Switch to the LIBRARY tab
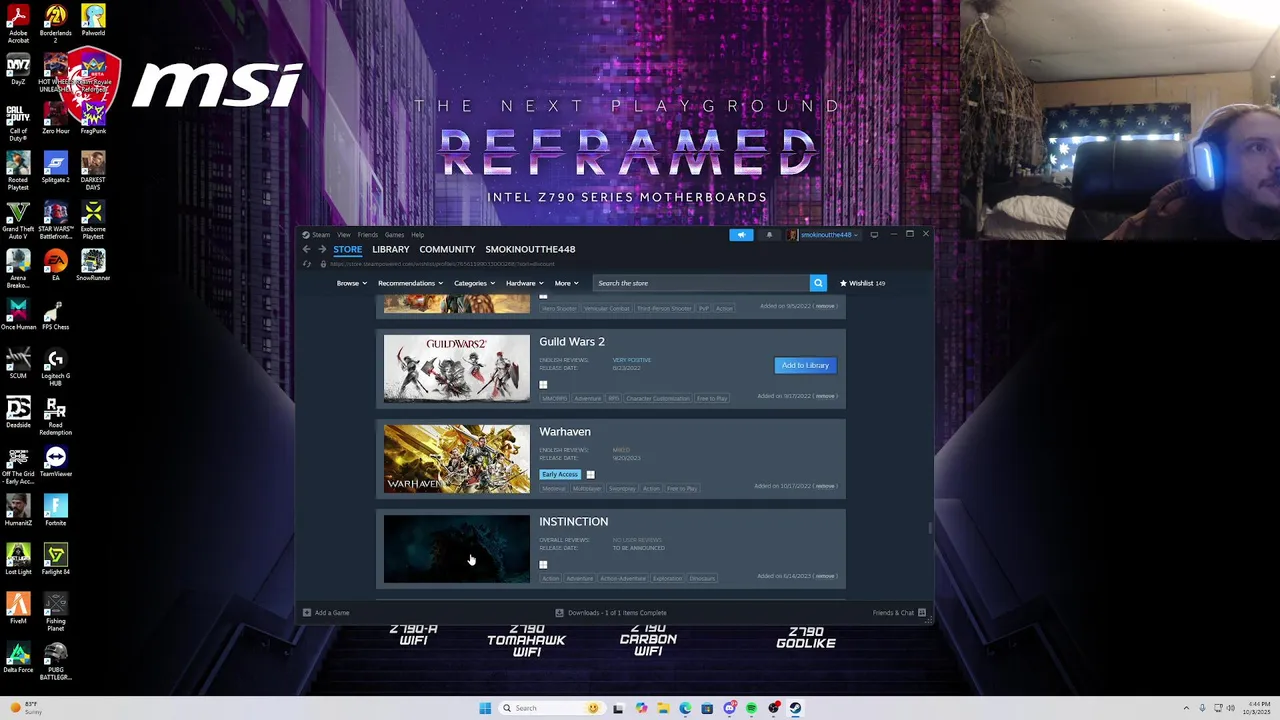 390,249
